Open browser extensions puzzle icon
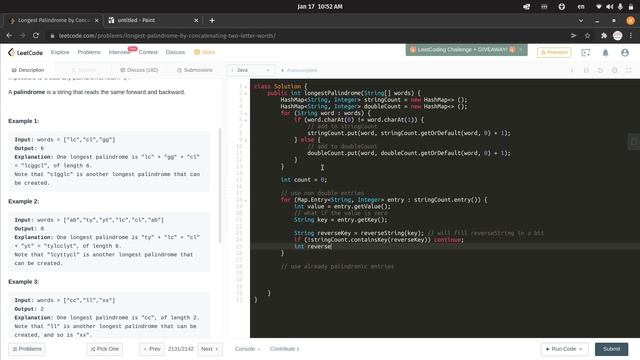Screen dimensions: 640x360 coord(604,36)
